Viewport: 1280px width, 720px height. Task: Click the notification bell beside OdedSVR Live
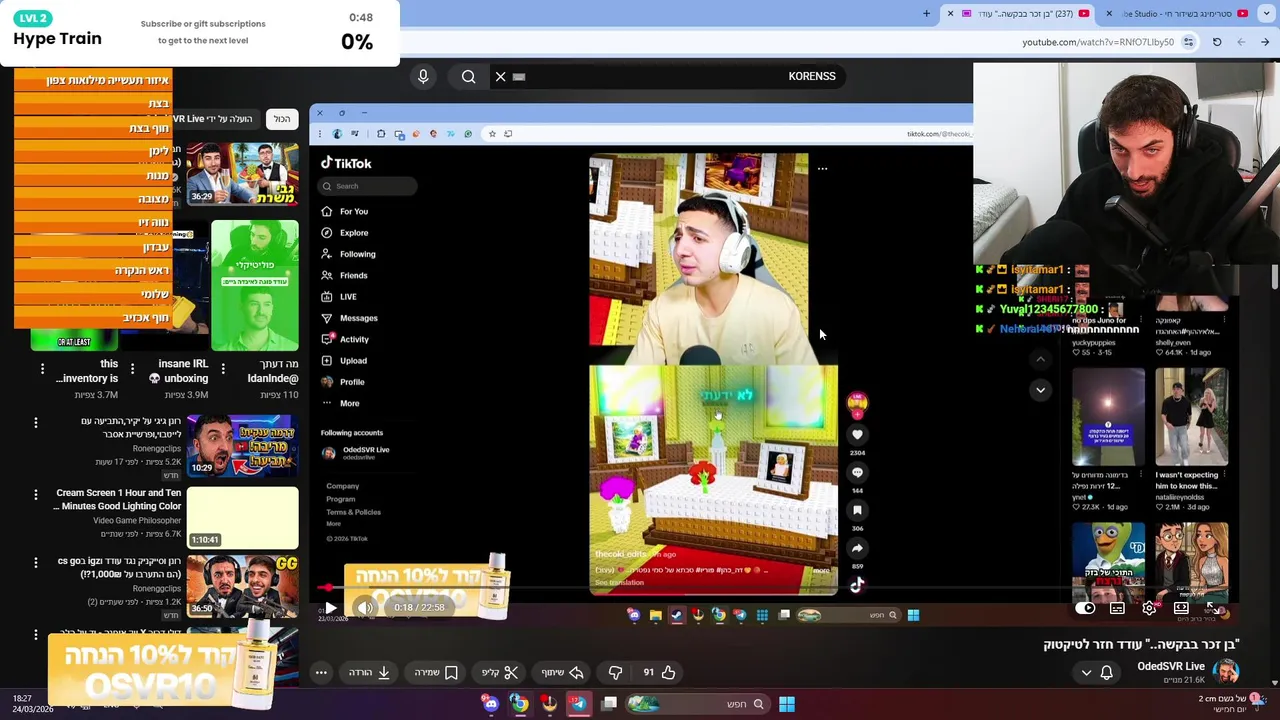point(1106,672)
